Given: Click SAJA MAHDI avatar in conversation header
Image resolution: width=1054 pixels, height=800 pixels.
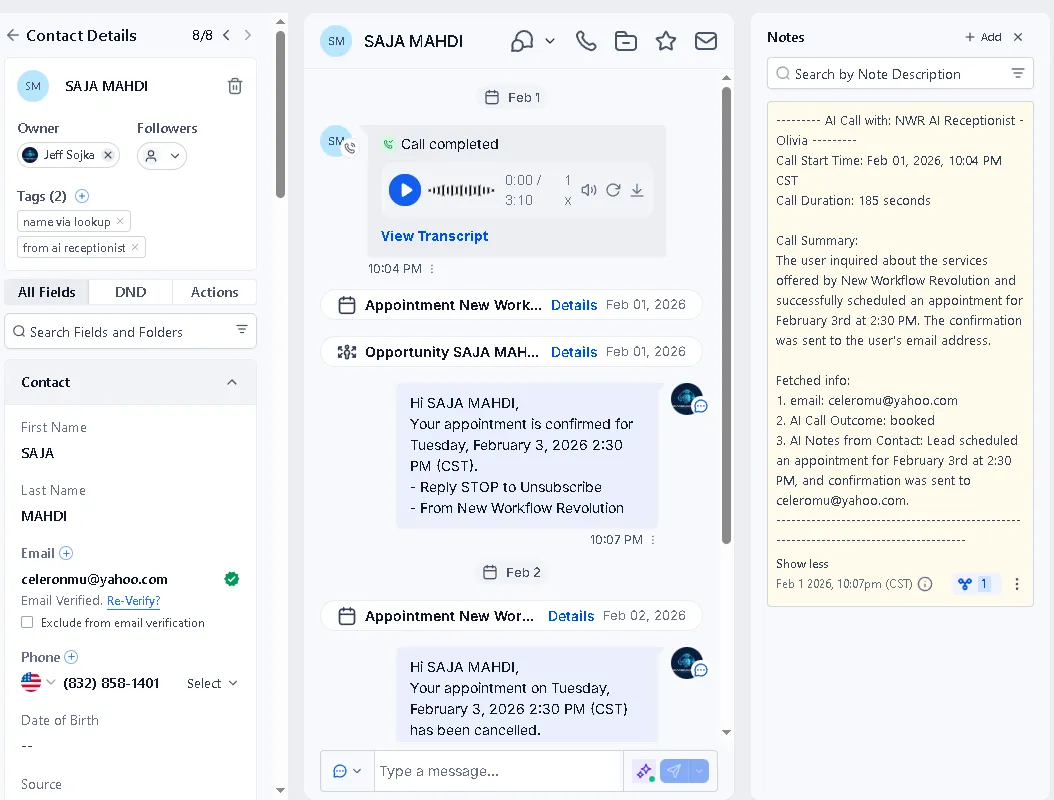Looking at the screenshot, I should [336, 41].
